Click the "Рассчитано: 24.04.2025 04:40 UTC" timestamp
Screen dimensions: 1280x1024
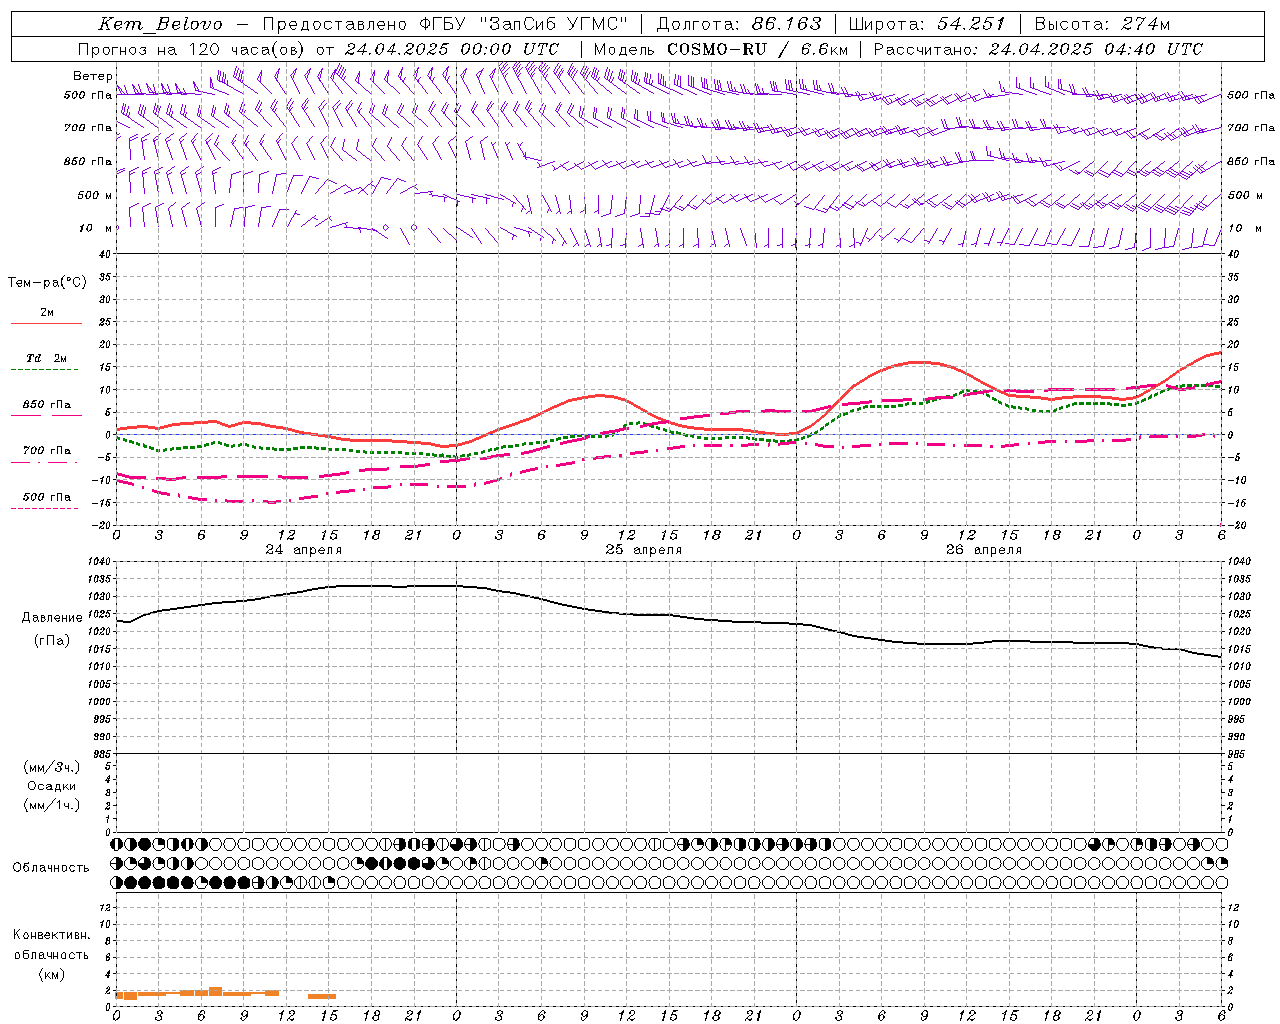pos(1038,49)
